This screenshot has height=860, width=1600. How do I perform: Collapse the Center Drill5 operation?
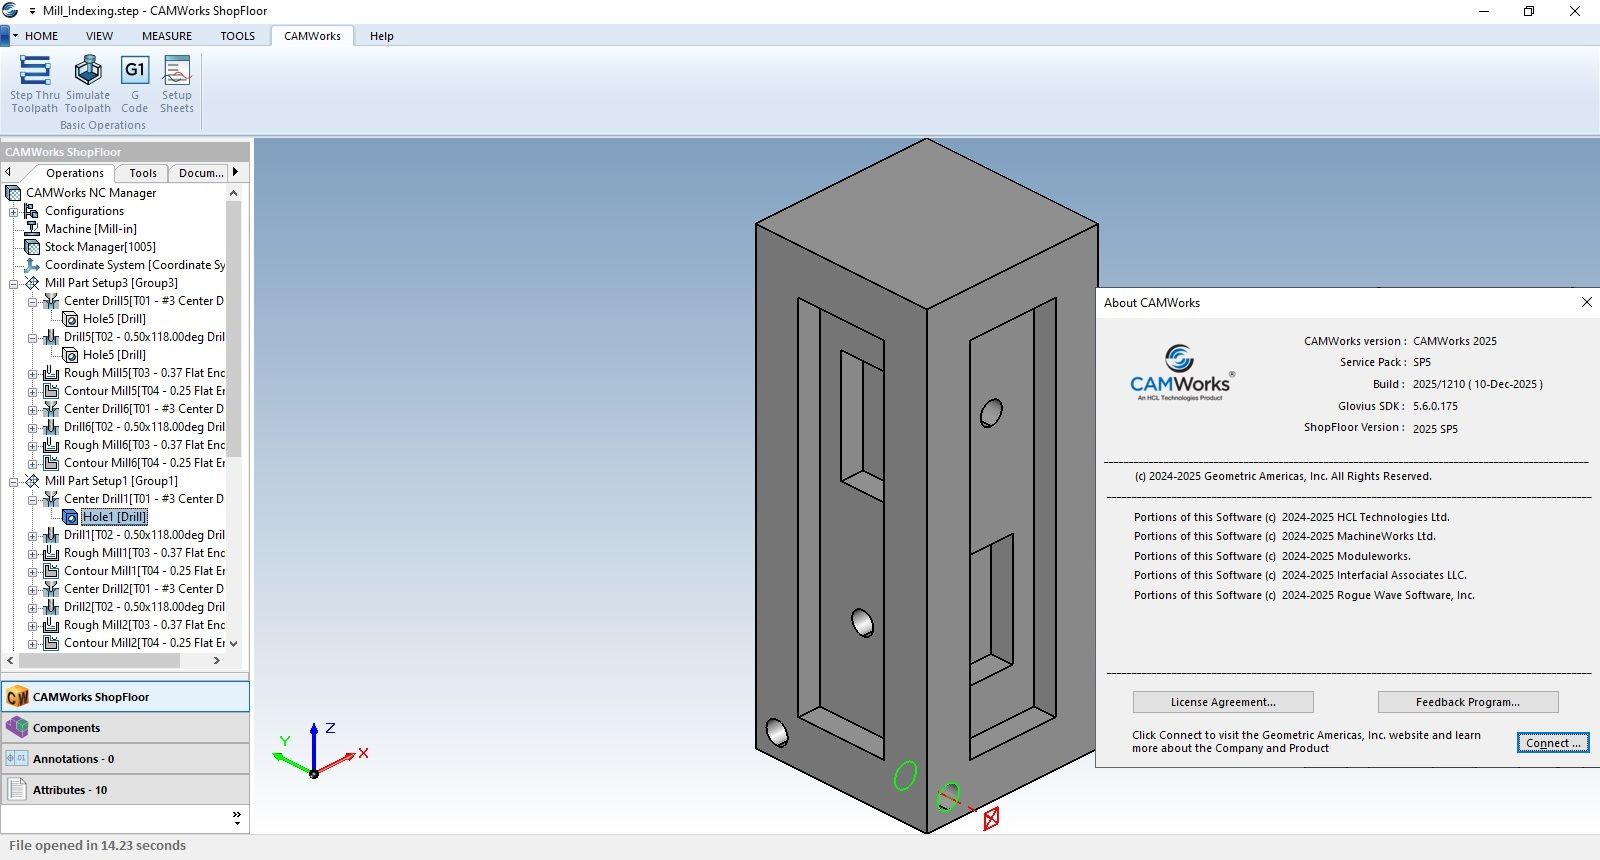[32, 301]
